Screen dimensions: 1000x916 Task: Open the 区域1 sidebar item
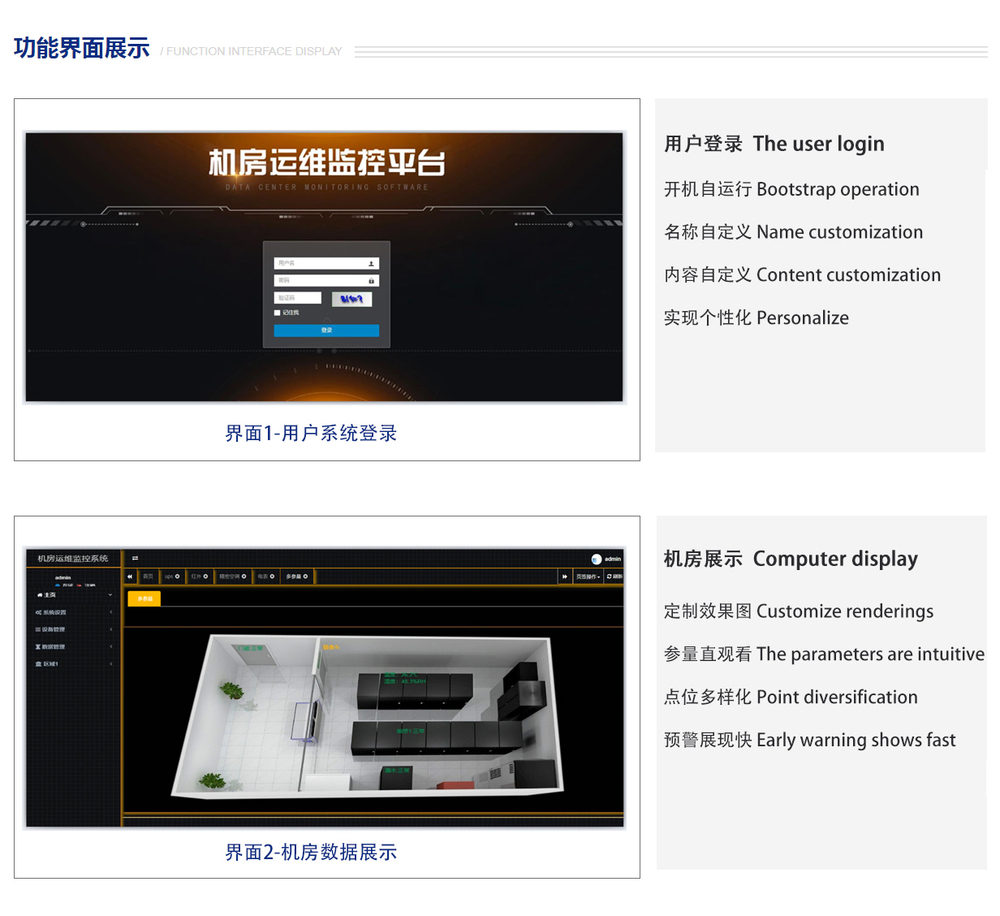(70, 664)
